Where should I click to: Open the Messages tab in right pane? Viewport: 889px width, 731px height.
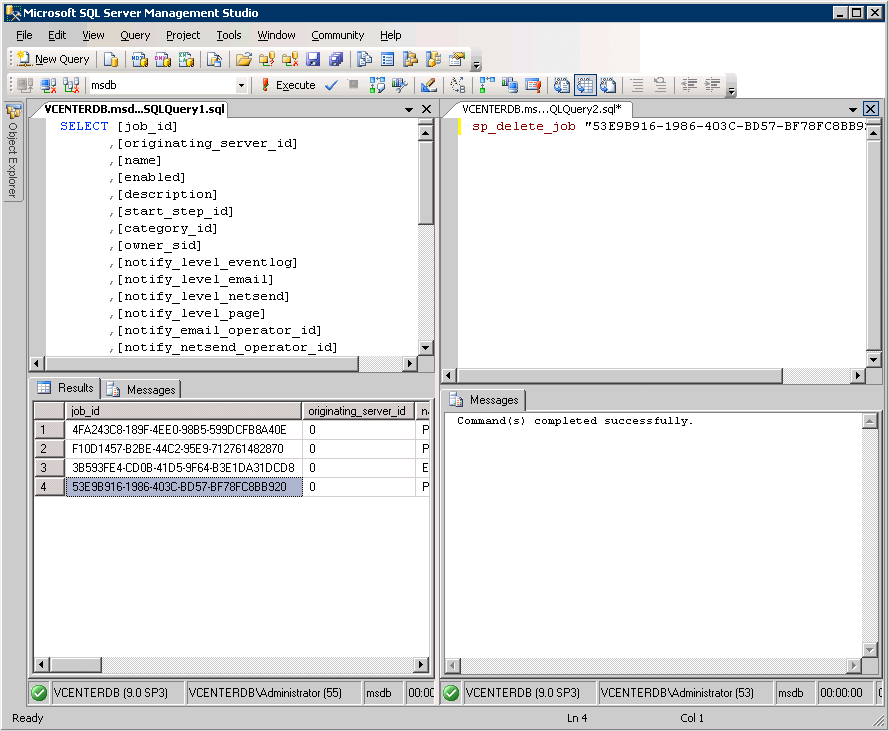[484, 400]
